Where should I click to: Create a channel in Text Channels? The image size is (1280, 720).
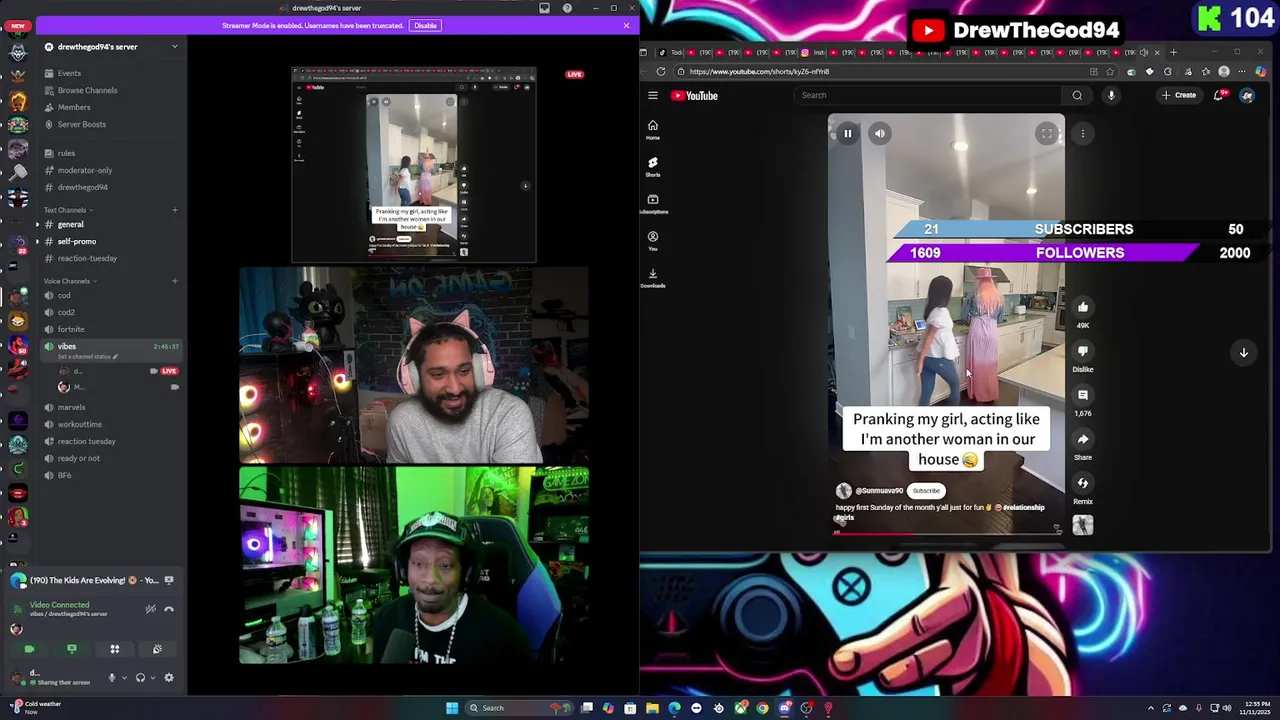[174, 210]
